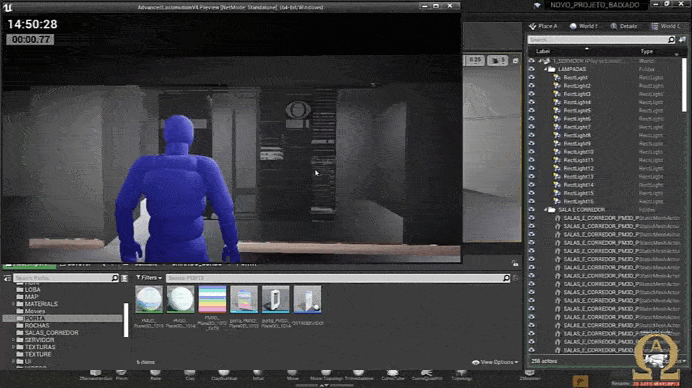This screenshot has width=692, height=388.
Task: Click the RectLight3 light icon
Action: click(x=557, y=94)
